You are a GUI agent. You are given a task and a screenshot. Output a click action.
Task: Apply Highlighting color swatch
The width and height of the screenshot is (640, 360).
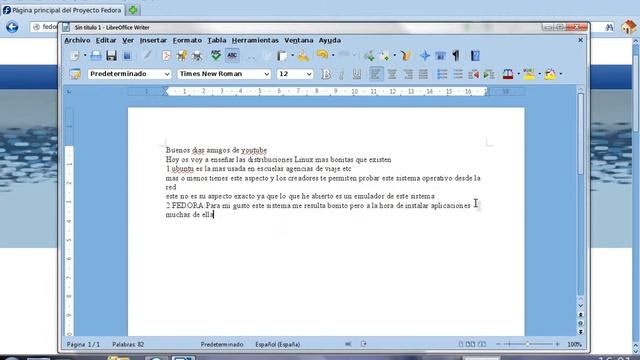click(529, 74)
